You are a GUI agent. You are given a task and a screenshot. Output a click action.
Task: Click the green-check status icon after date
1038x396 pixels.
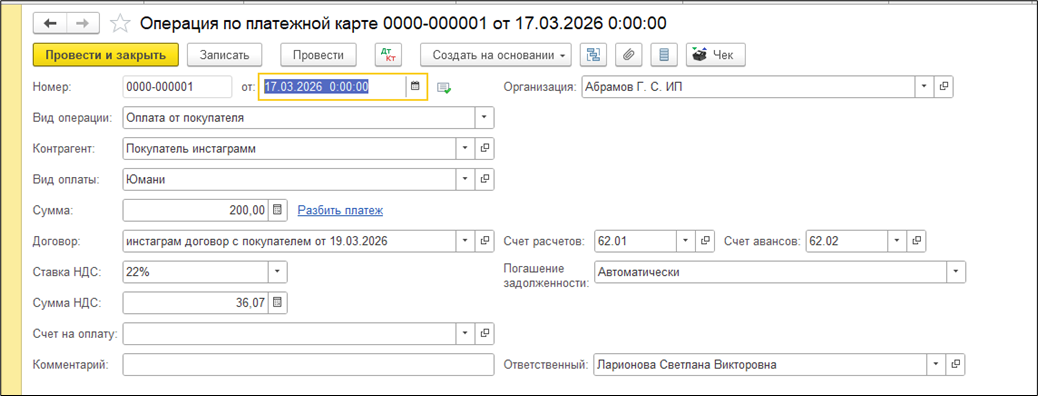pos(444,87)
